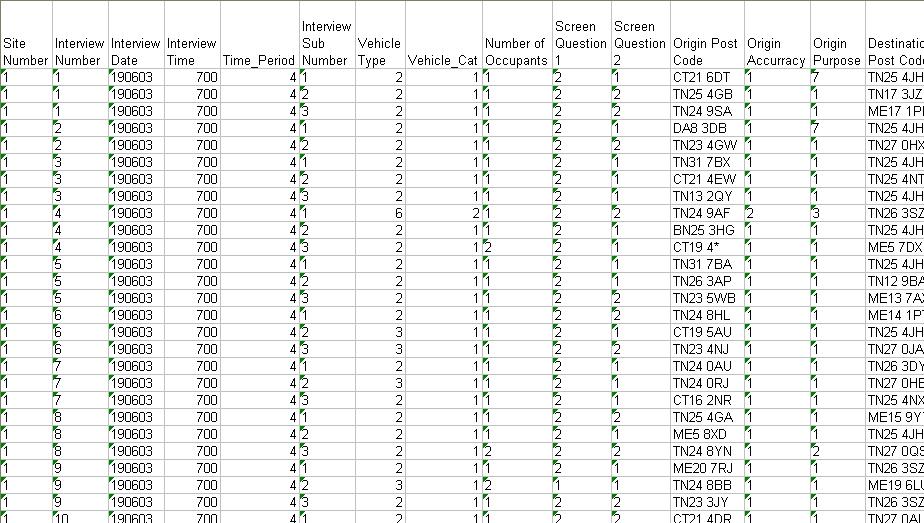
Task: Click Interview Number 4 in BN25 3HG row
Action: point(80,230)
